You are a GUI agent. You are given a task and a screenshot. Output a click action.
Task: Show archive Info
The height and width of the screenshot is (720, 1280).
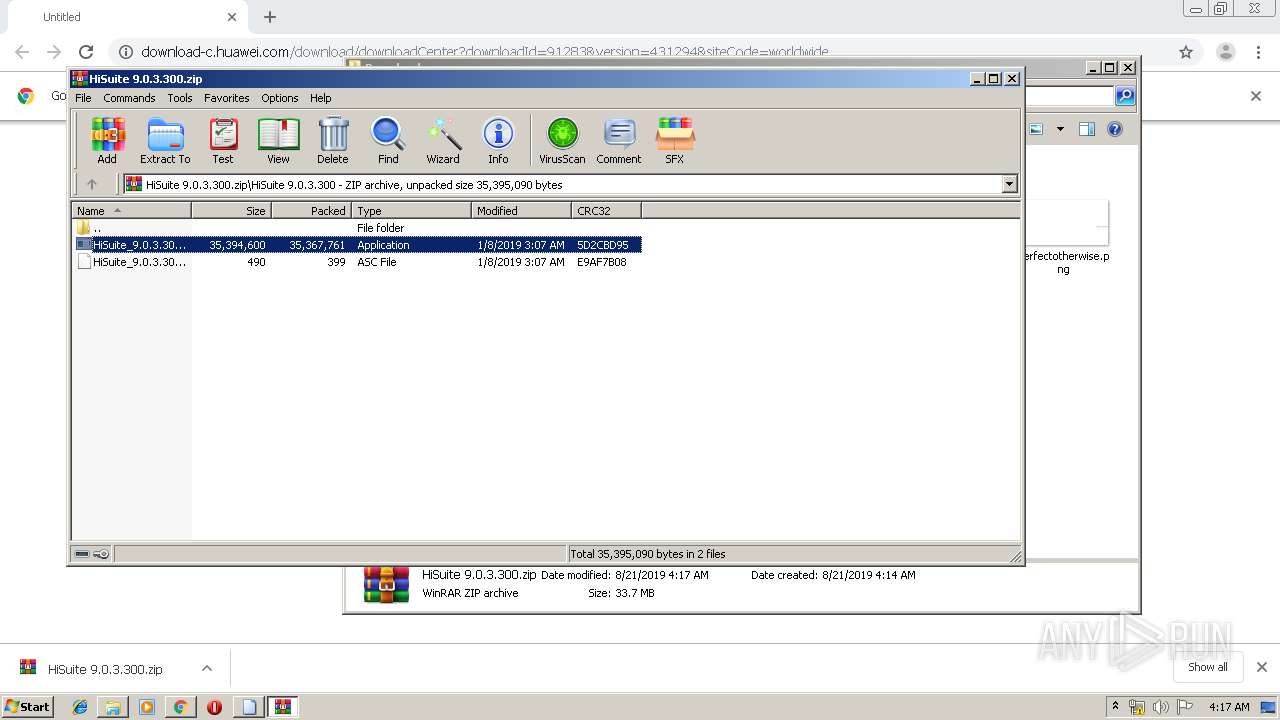click(498, 140)
